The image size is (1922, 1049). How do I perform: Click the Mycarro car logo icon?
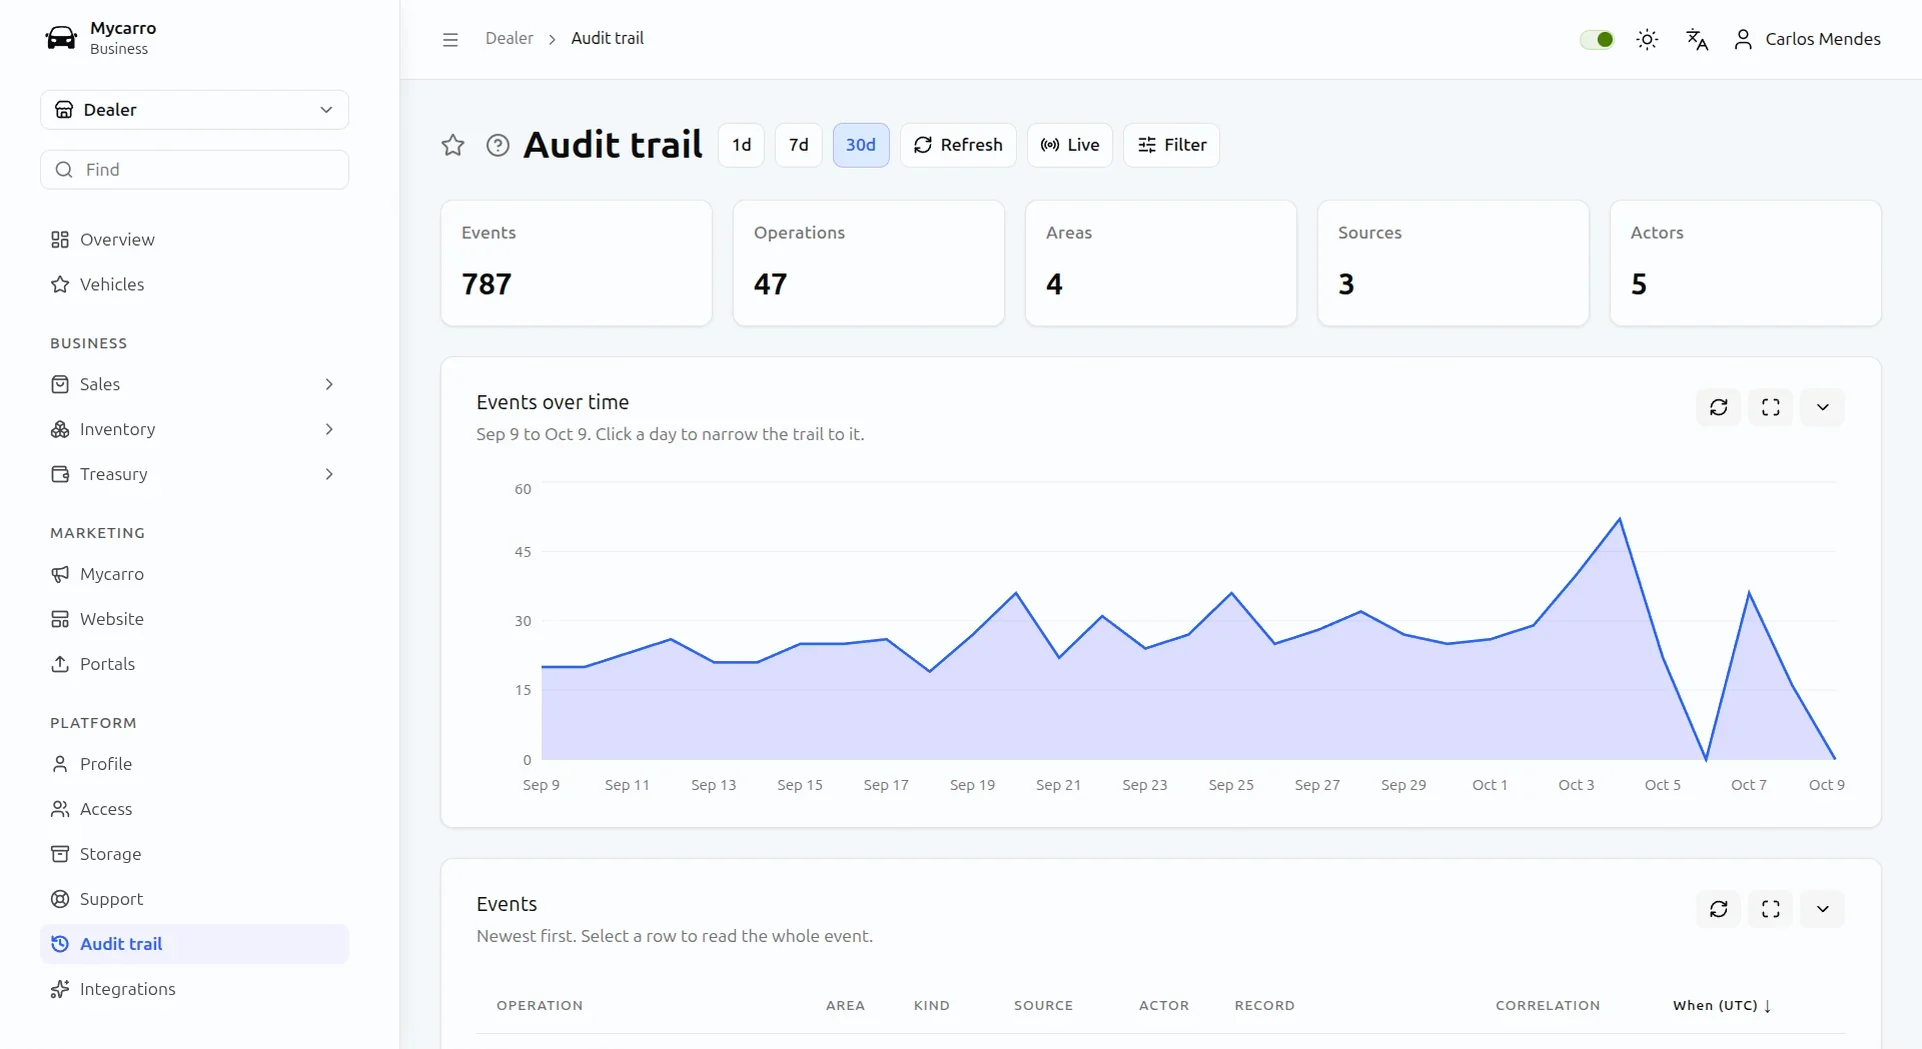click(61, 38)
